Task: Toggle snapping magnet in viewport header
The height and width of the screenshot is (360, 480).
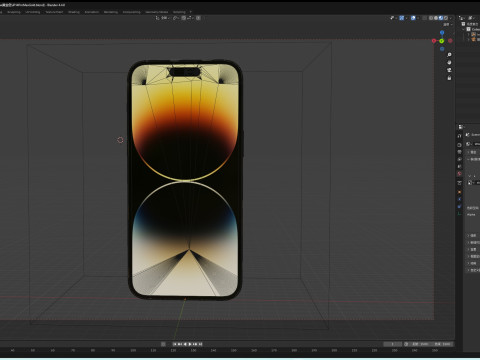Action: click(x=184, y=18)
